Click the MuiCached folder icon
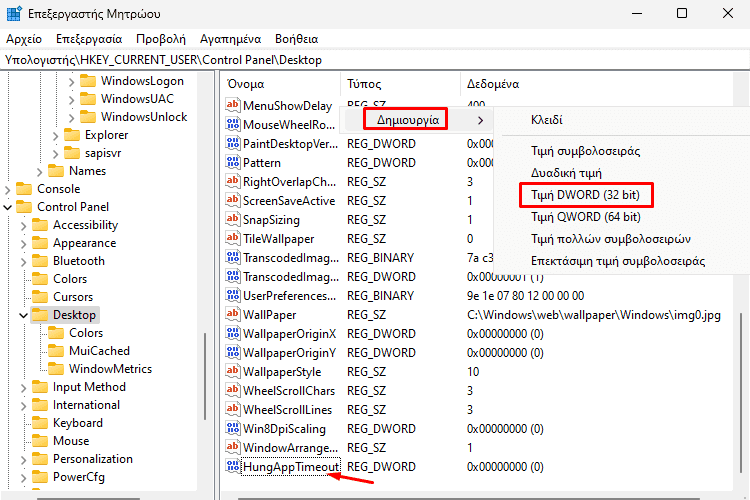The height and width of the screenshot is (500, 750). click(56, 351)
